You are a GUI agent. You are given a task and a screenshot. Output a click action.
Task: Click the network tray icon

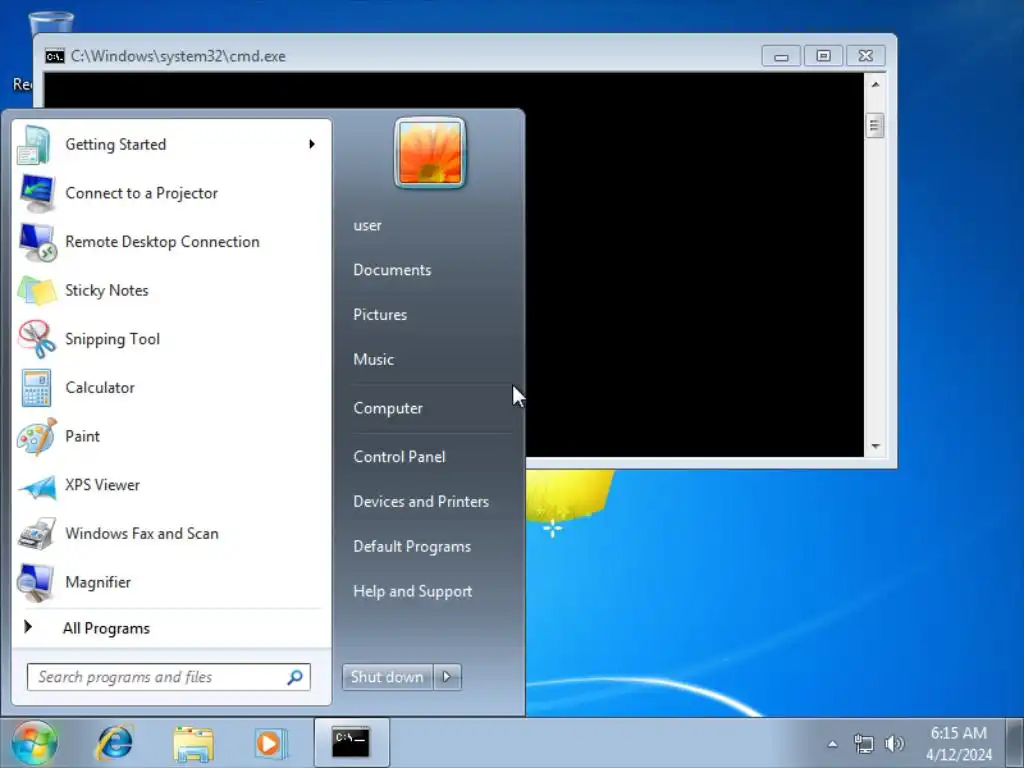[863, 743]
